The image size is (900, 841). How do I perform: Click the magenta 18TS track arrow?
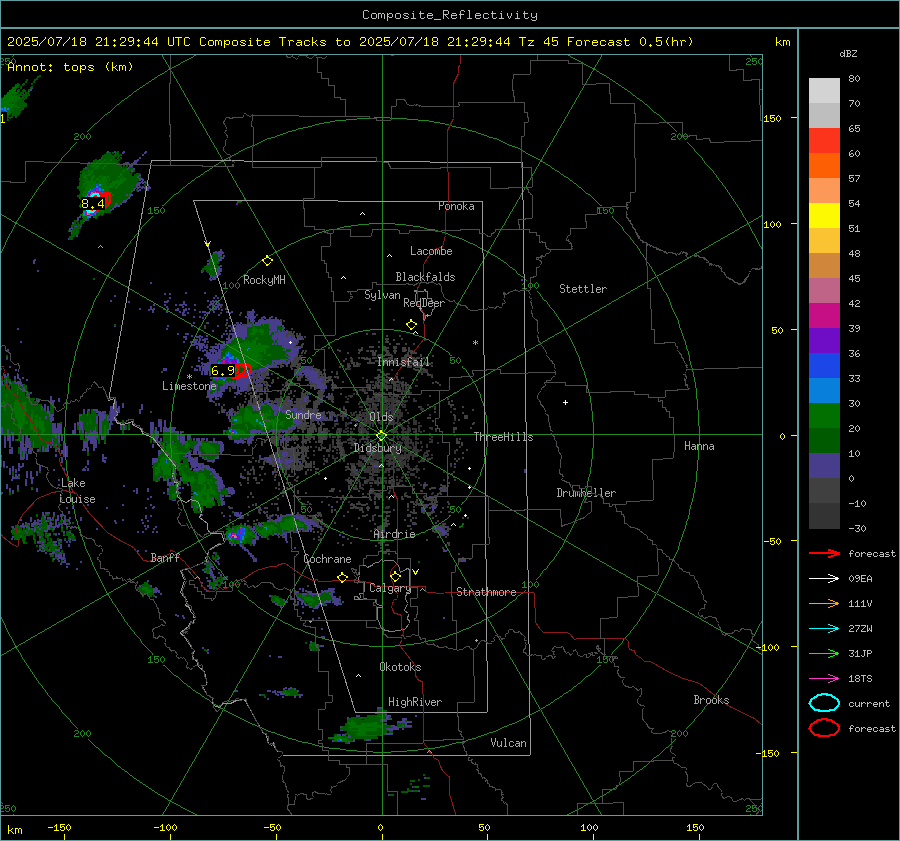(x=824, y=679)
